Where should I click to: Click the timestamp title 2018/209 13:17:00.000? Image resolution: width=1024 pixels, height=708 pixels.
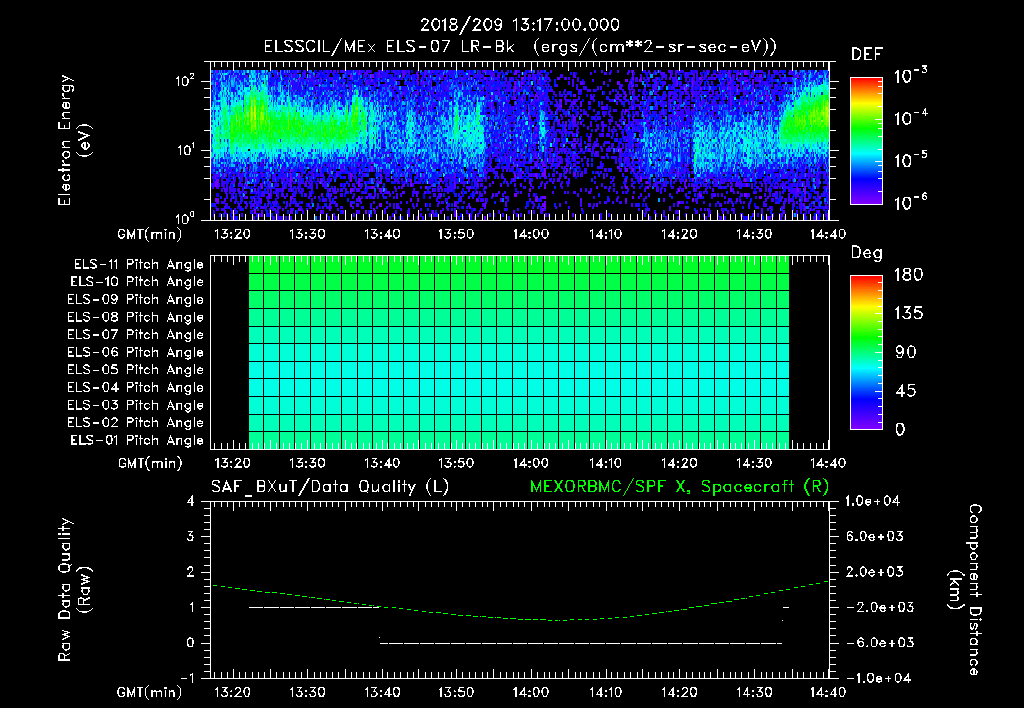click(x=519, y=25)
